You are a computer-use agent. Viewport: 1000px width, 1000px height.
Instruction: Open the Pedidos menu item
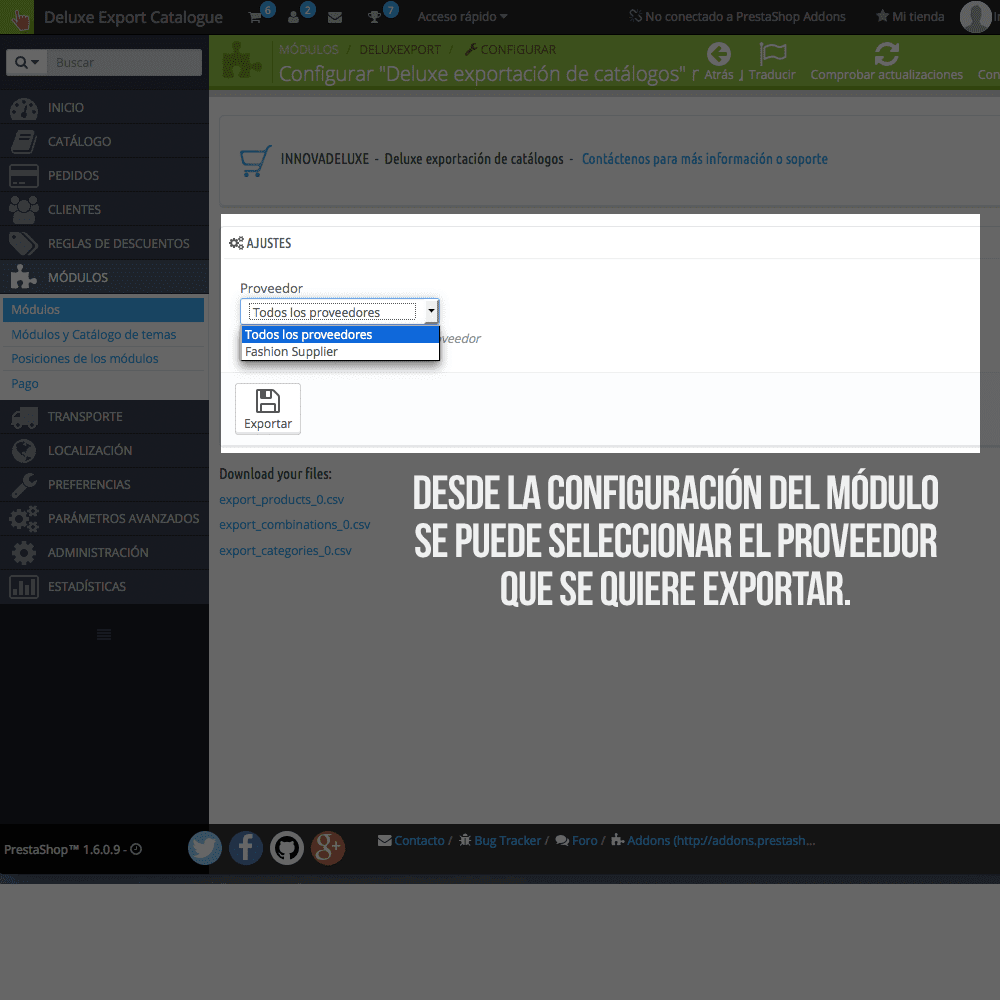pos(104,175)
